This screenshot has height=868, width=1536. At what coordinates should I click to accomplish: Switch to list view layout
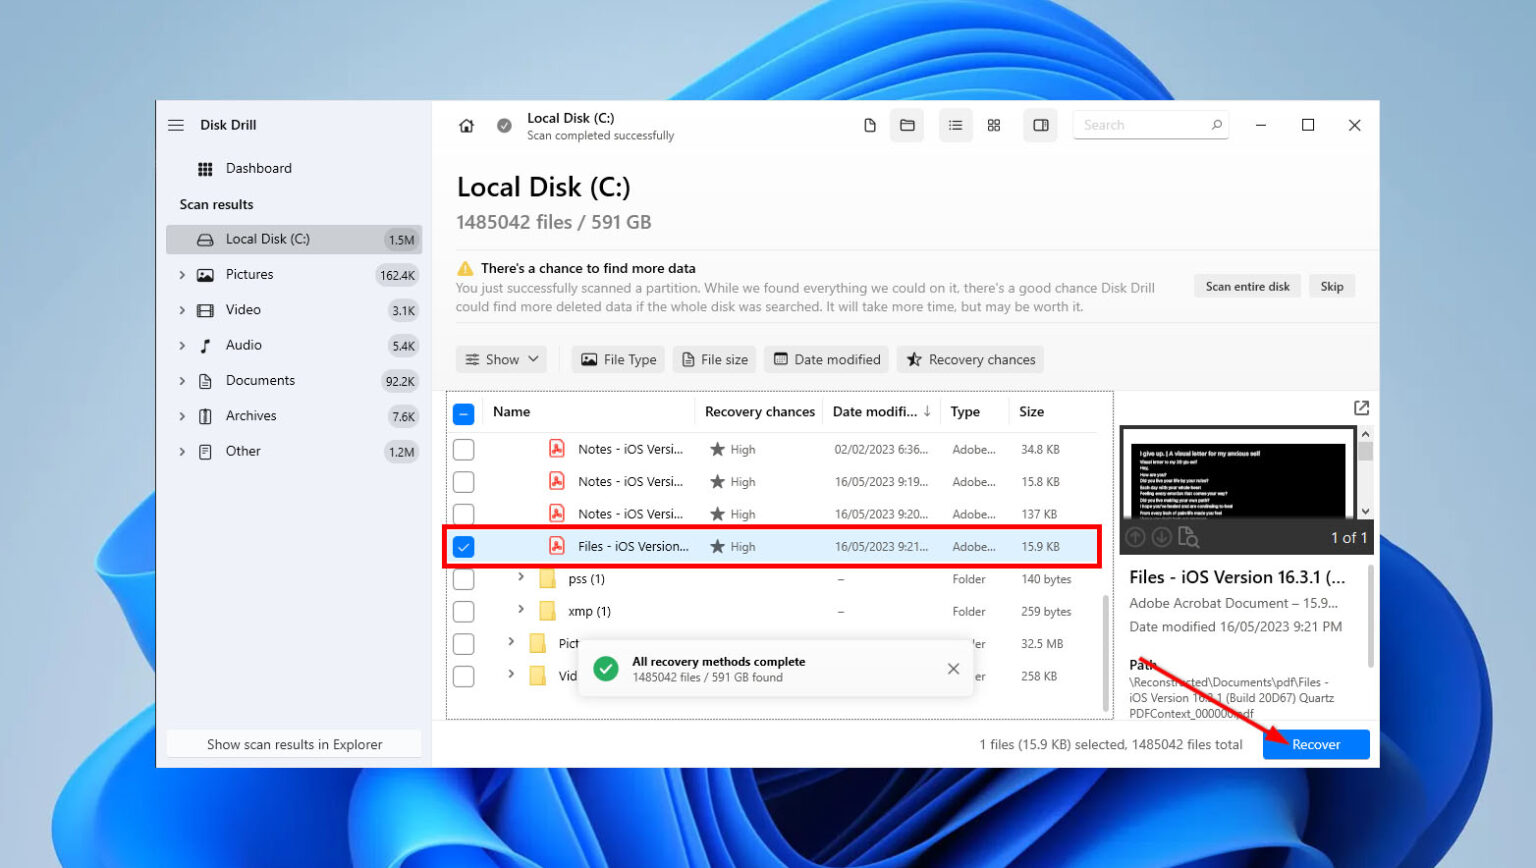coord(955,125)
